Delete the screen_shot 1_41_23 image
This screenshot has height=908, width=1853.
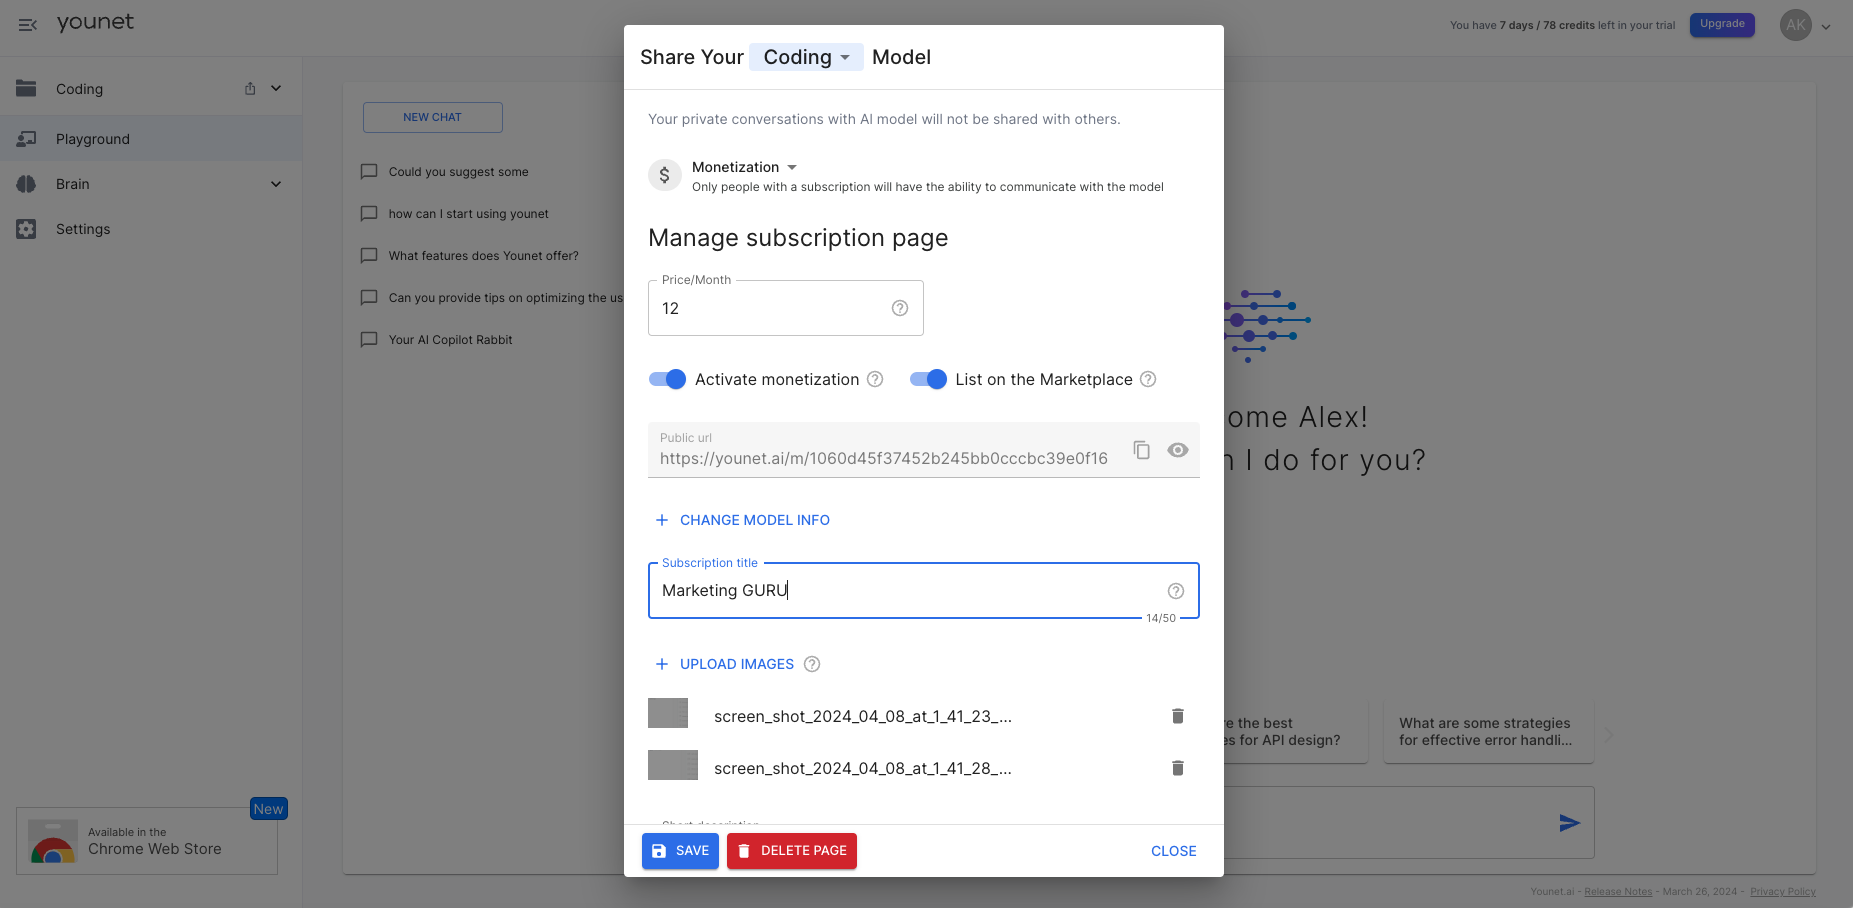coord(1177,716)
